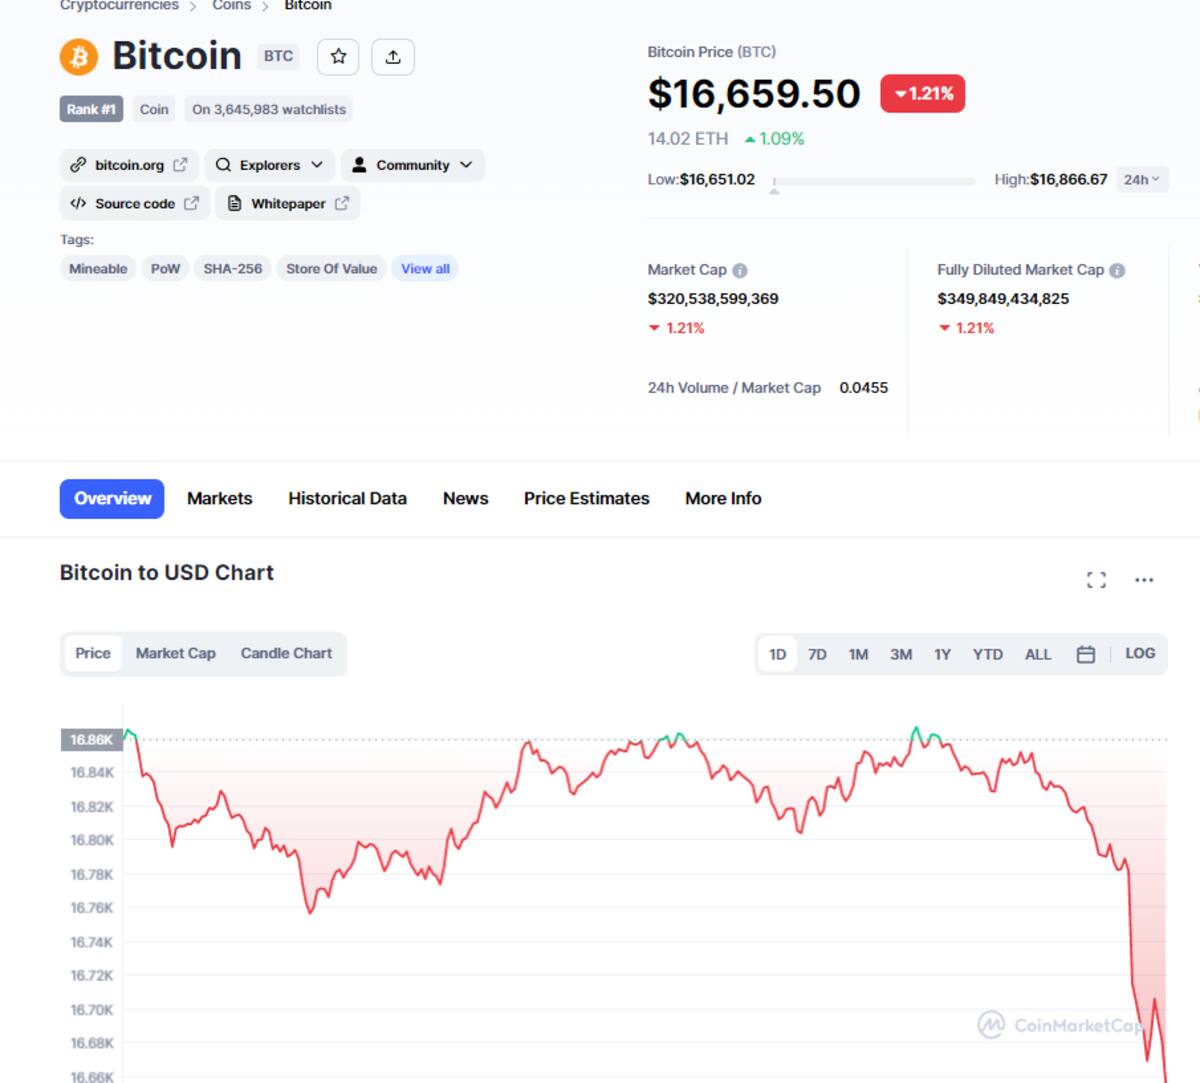Switch chart to Market Cap view
Viewport: 1200px width, 1083px height.
(x=176, y=653)
